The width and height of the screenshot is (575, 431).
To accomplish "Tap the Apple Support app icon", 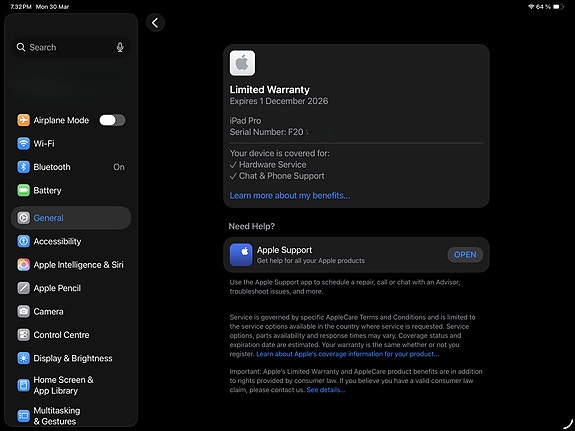I will coord(241,255).
